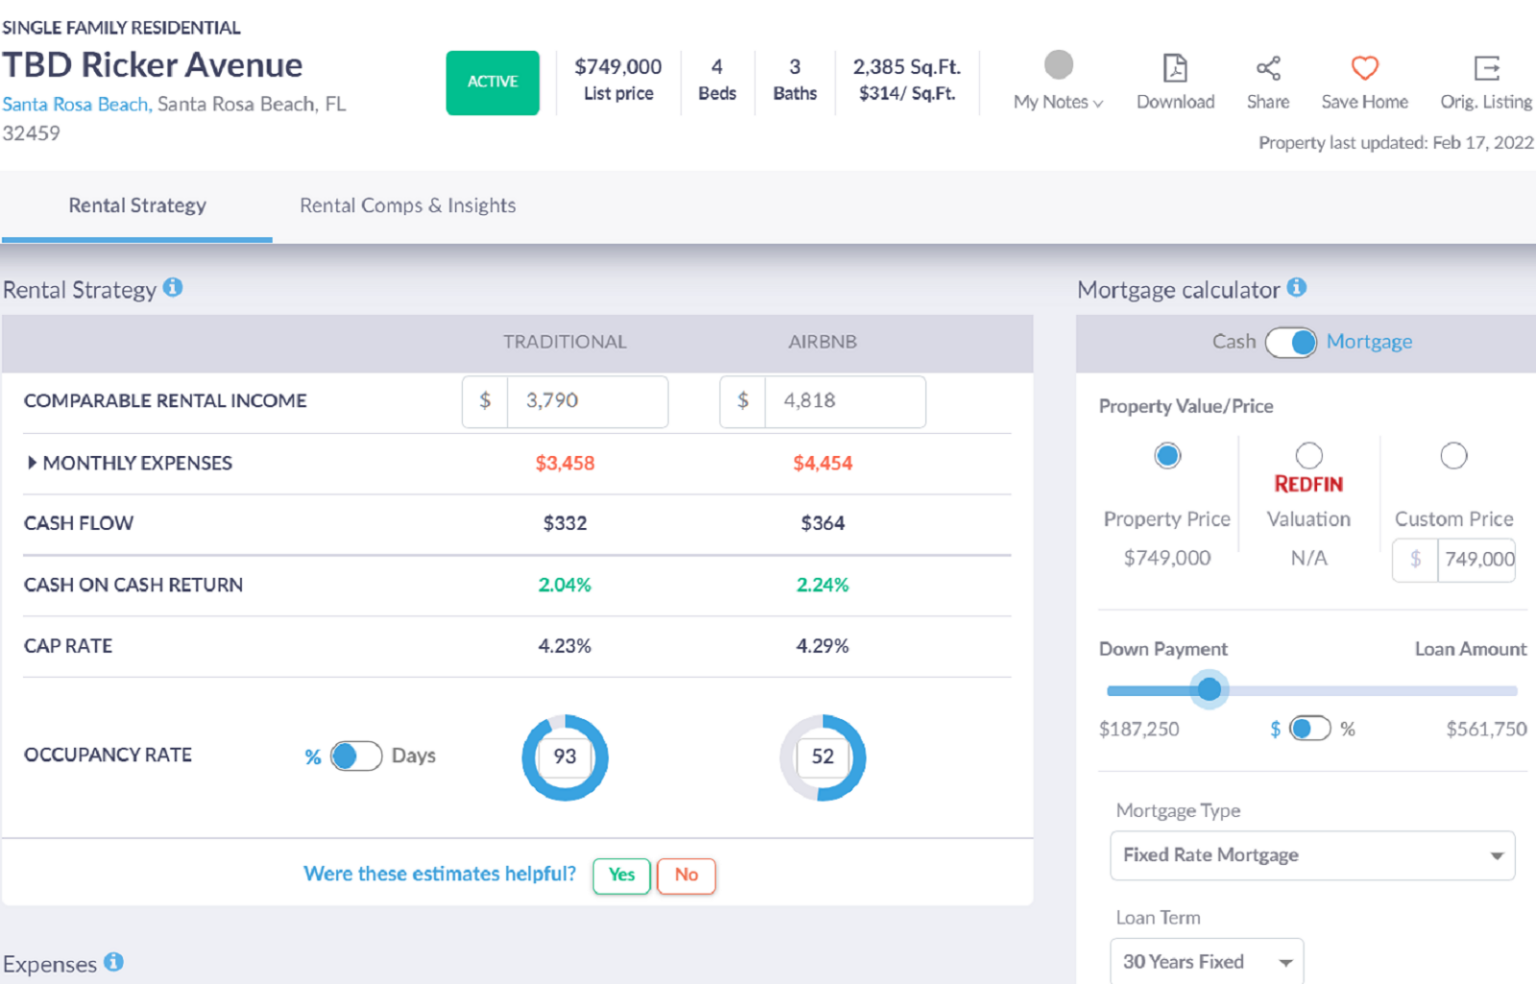Click the Rental Strategy info icon
Screen dimensions: 1536x984
[173, 288]
